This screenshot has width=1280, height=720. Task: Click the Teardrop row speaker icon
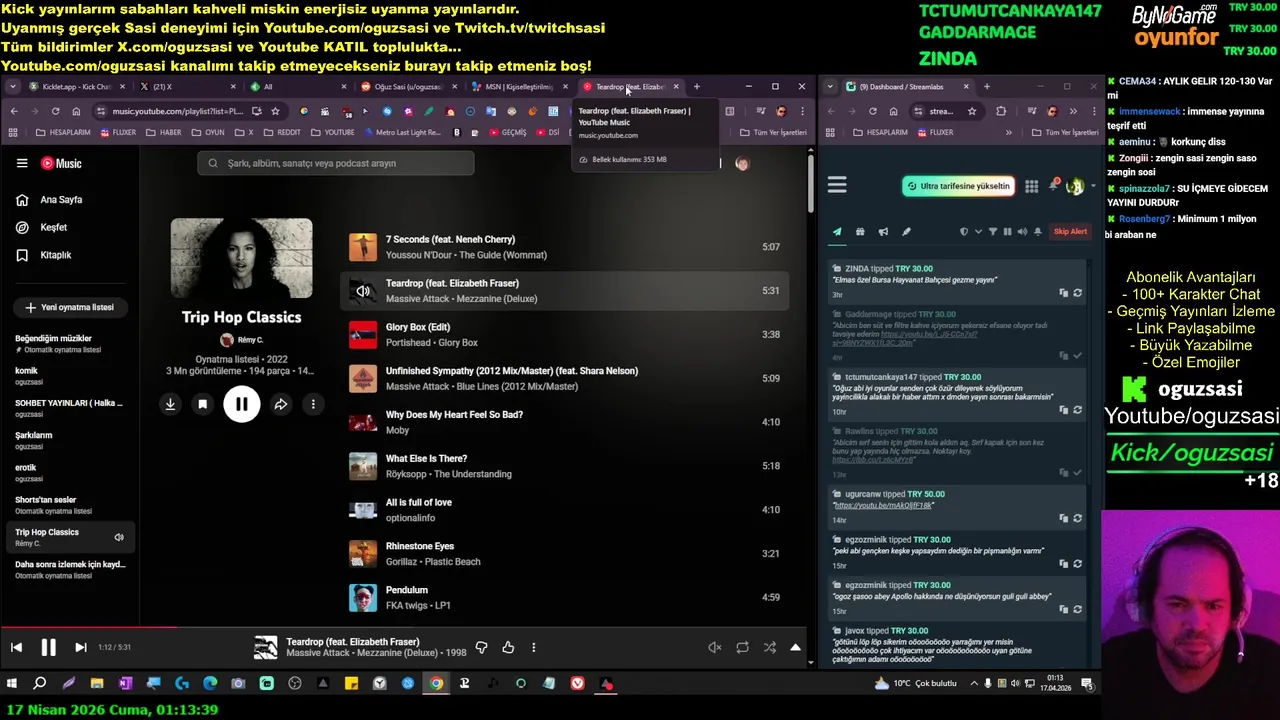363,291
